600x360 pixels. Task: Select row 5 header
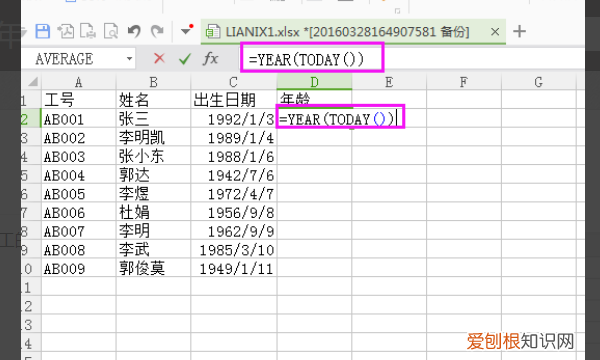pos(31,175)
